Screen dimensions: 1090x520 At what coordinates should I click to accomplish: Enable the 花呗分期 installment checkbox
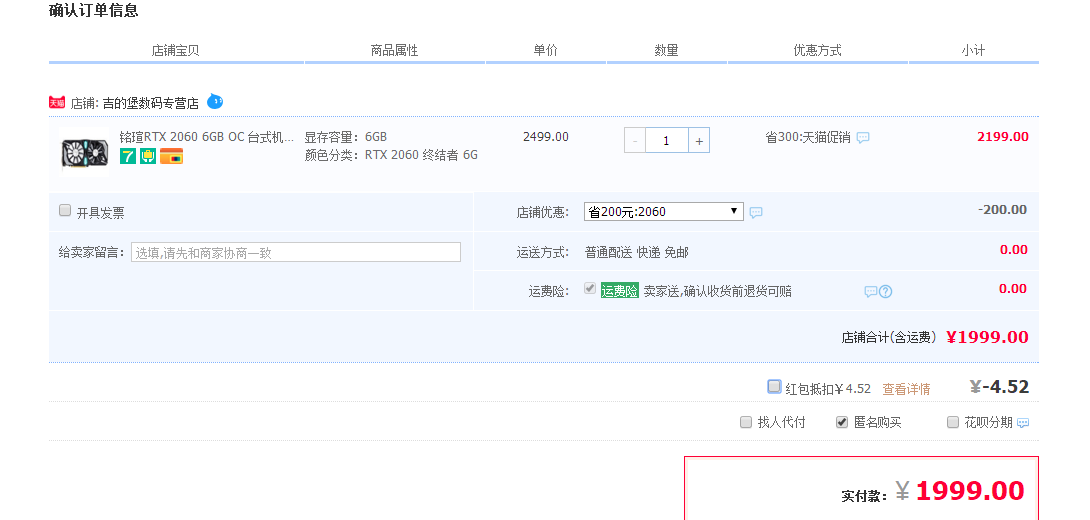953,421
